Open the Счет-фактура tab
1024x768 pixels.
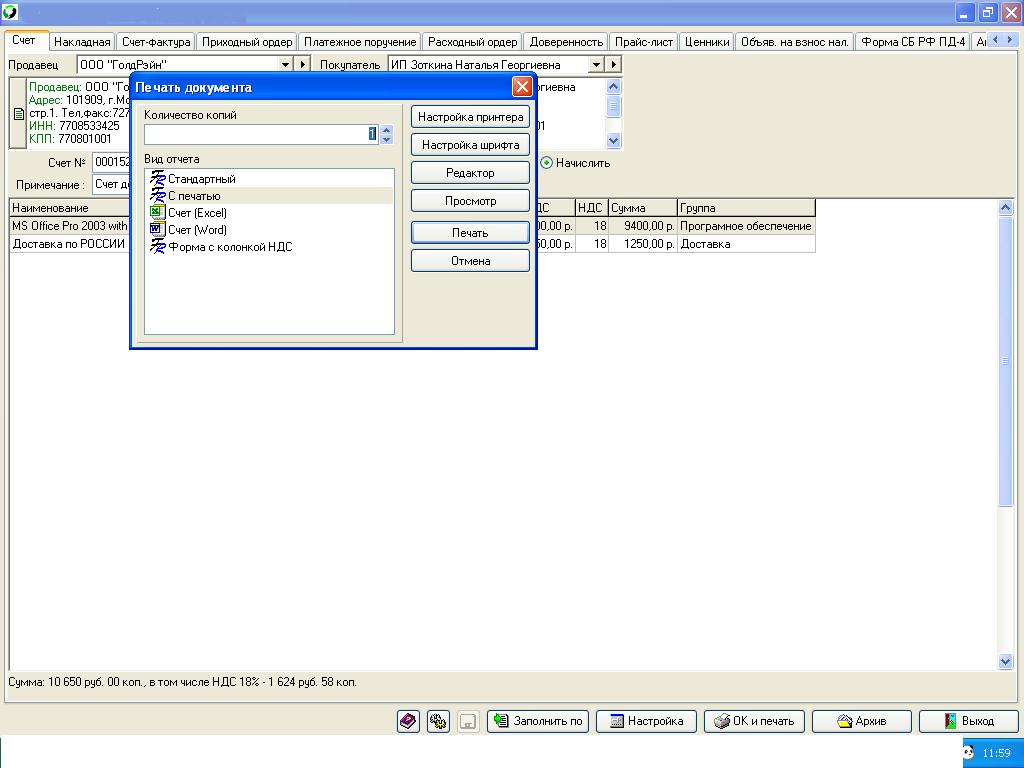click(156, 42)
